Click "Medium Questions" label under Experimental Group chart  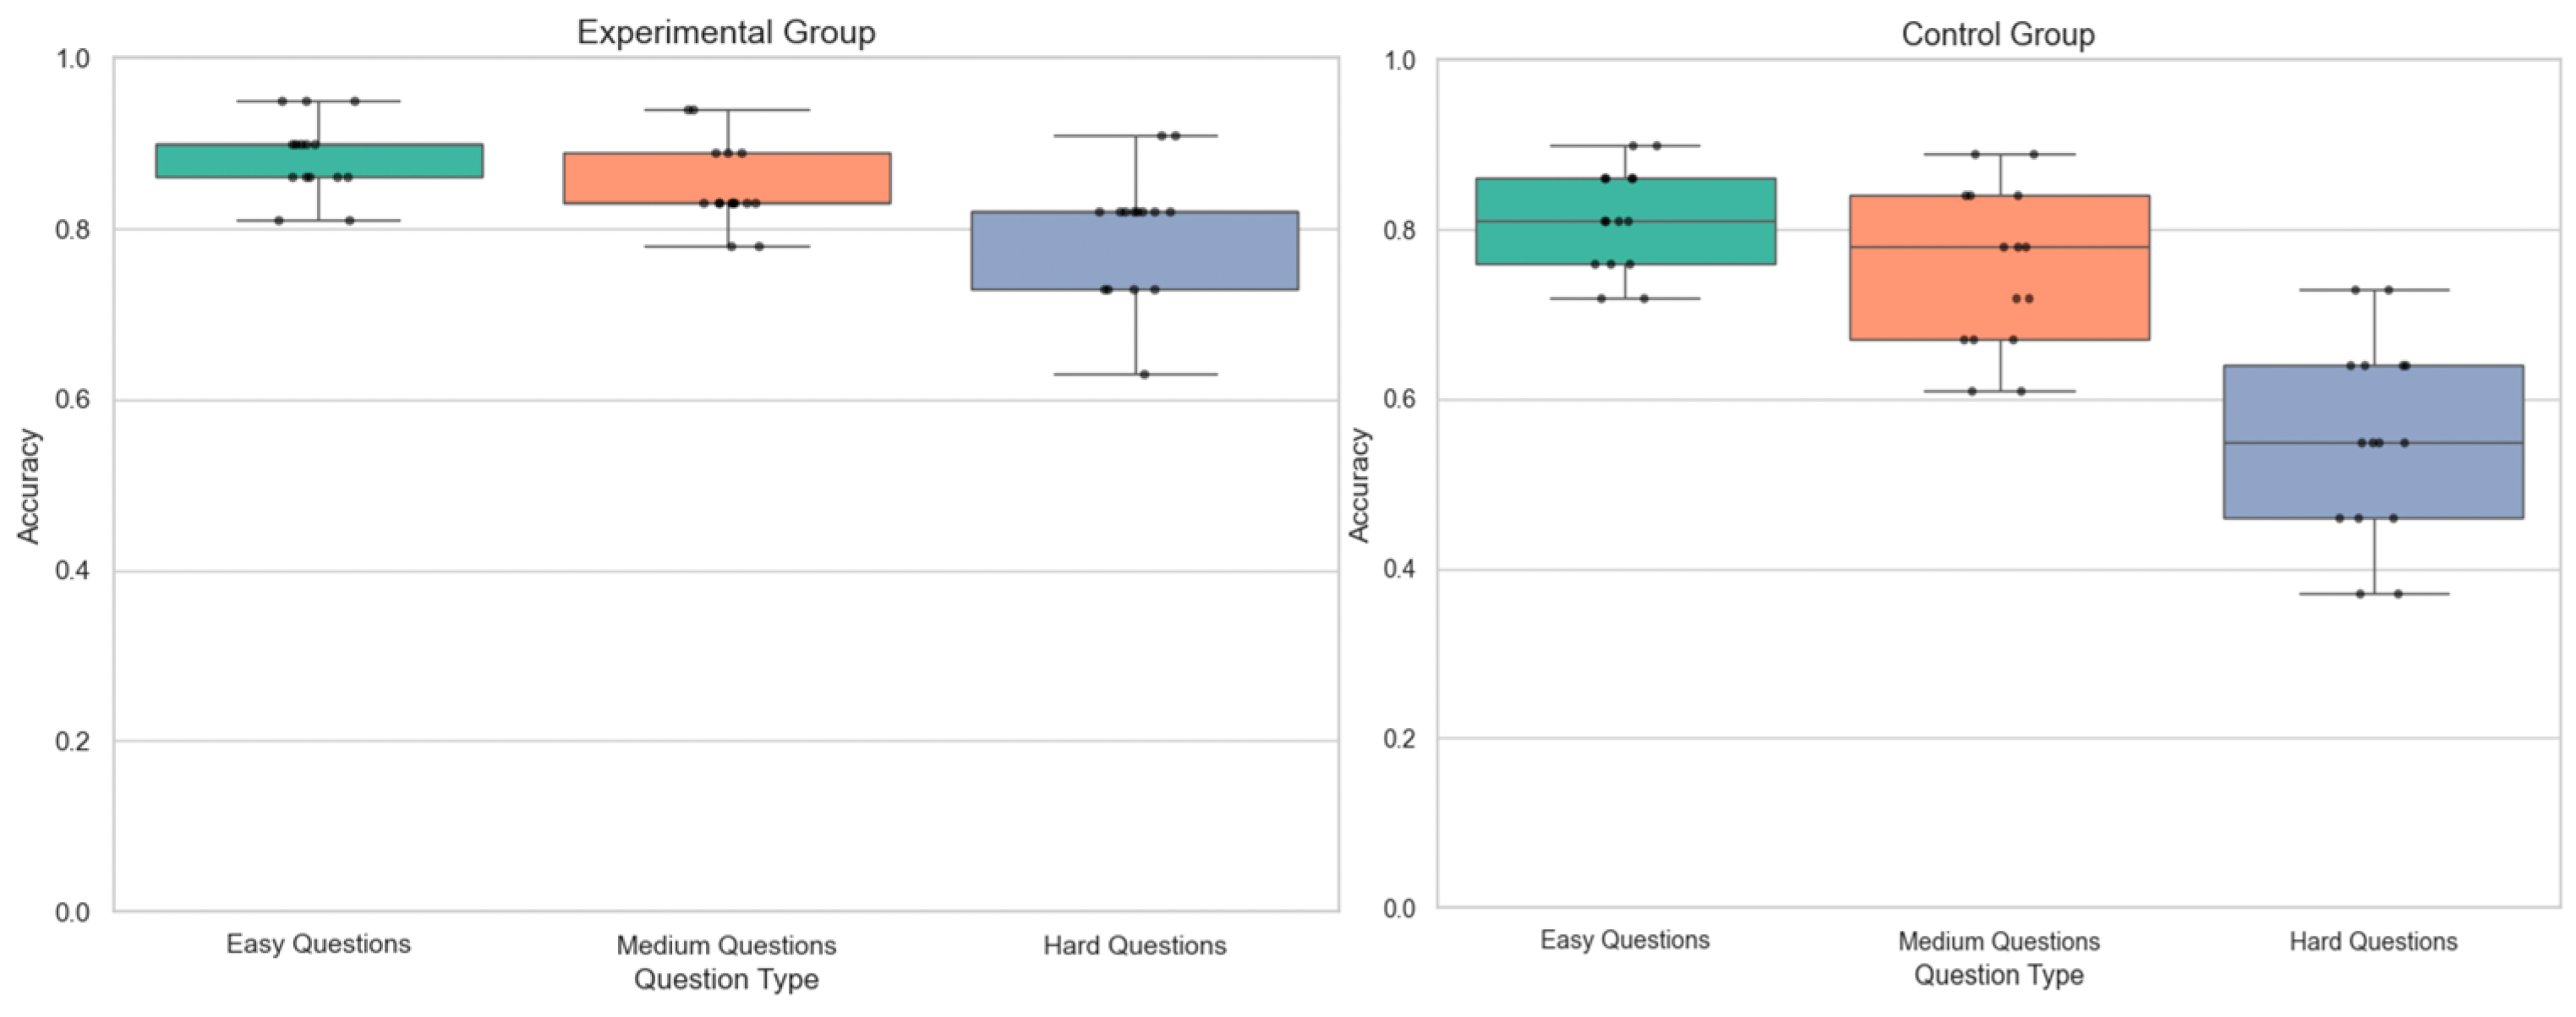(726, 945)
